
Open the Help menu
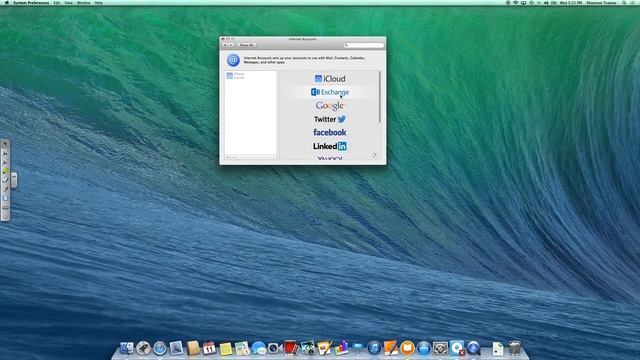(x=99, y=3)
